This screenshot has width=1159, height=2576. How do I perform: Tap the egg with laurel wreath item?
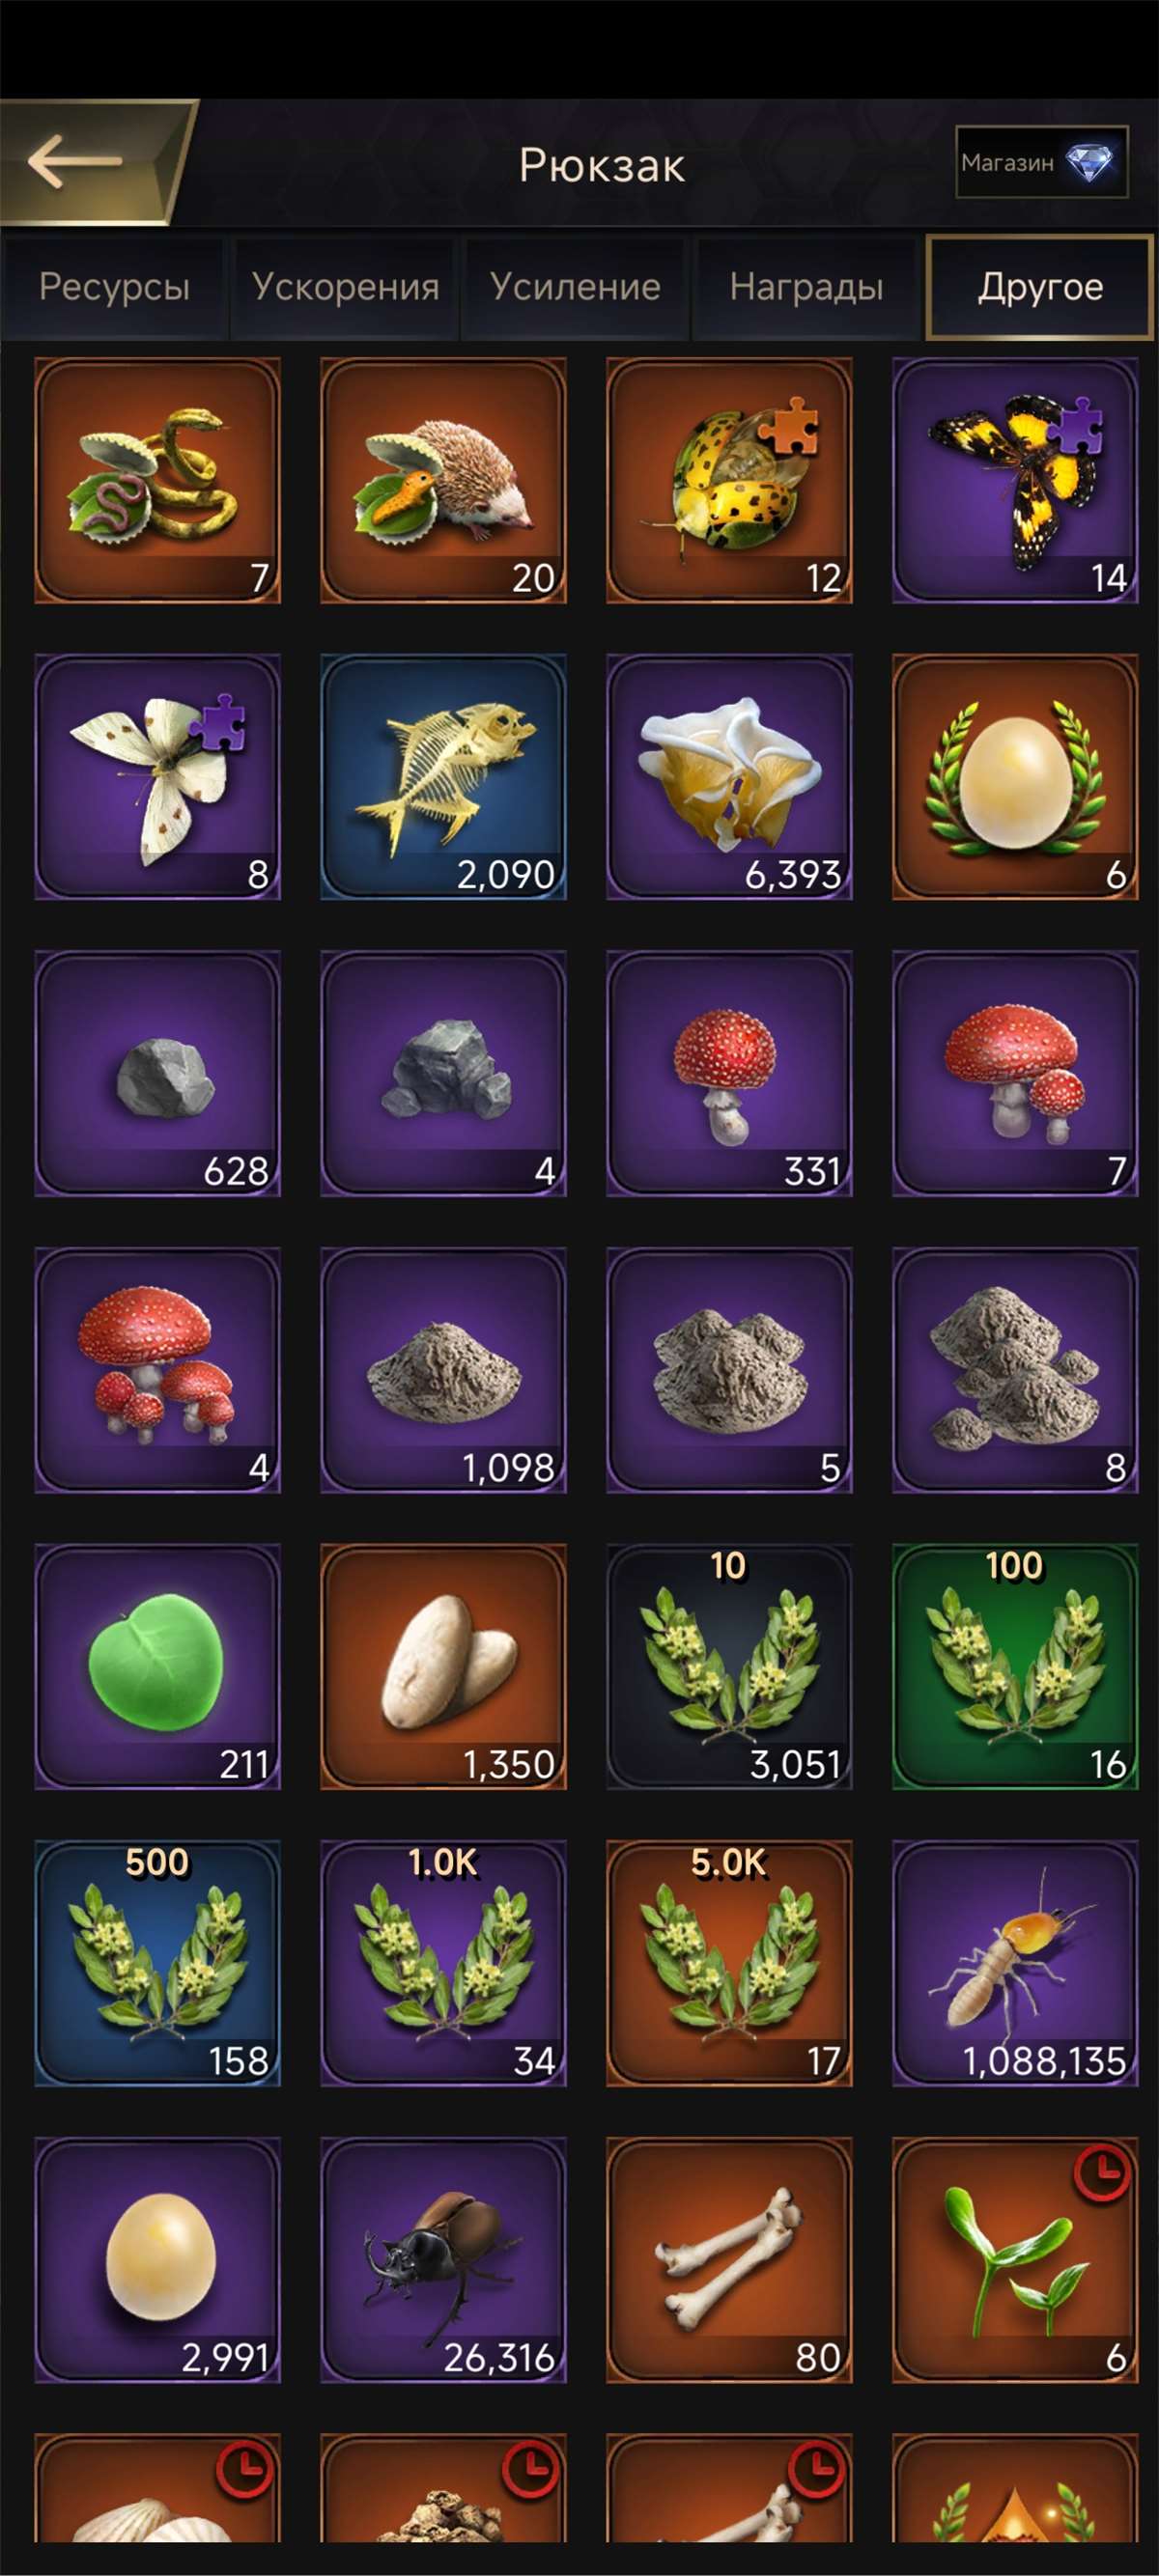tap(1015, 777)
